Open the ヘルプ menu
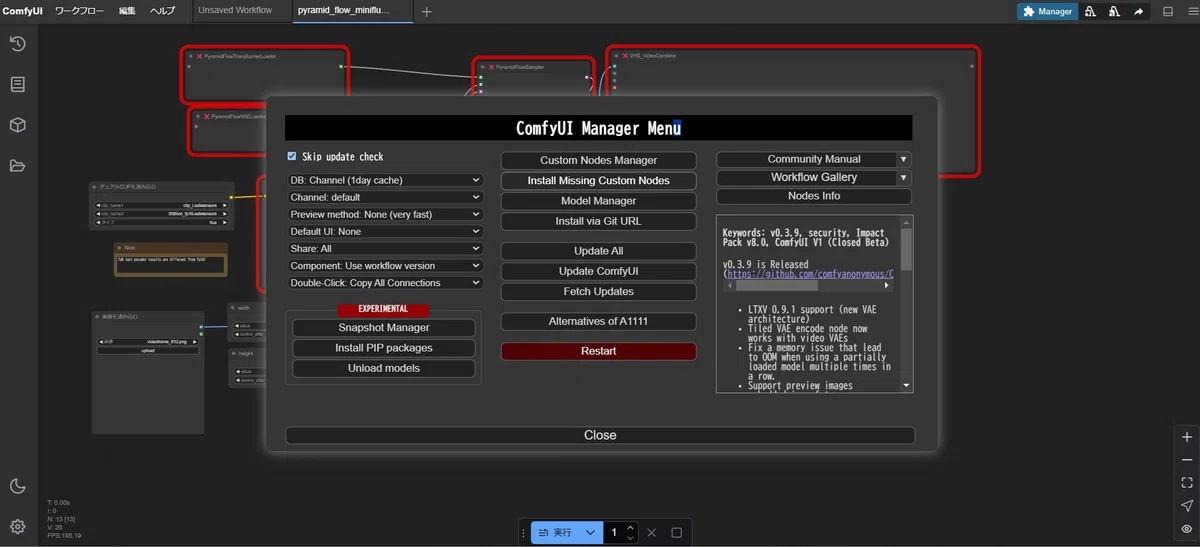 tap(162, 11)
